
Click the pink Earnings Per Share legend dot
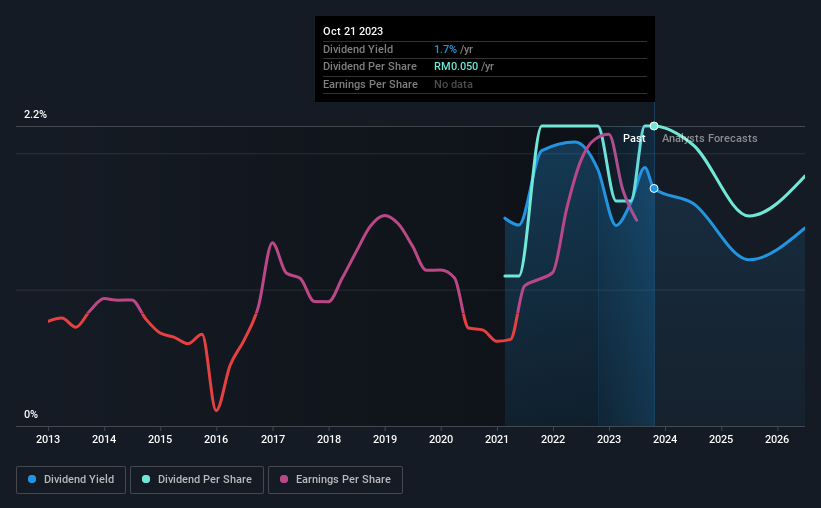(x=284, y=479)
